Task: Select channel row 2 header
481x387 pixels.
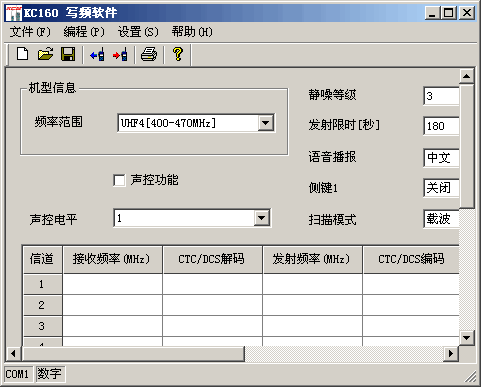Action: [43, 305]
